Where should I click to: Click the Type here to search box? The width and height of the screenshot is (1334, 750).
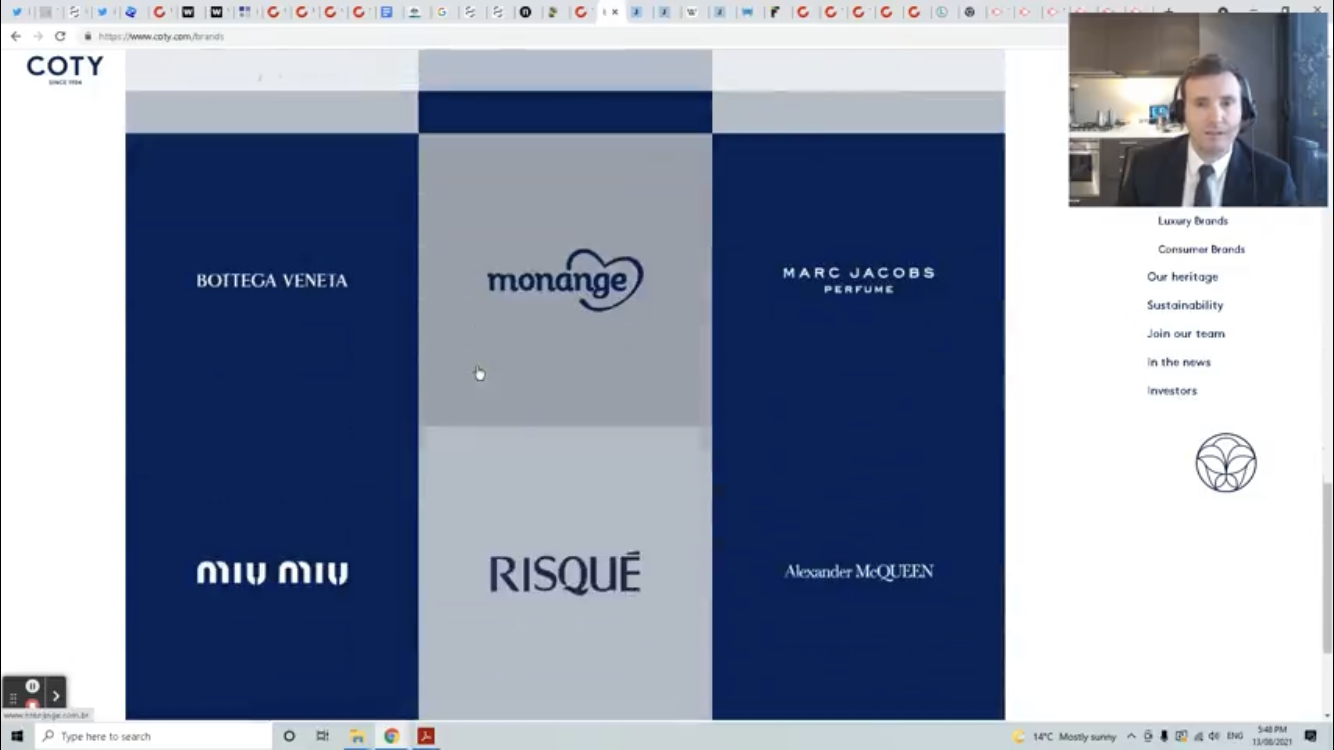[153, 736]
